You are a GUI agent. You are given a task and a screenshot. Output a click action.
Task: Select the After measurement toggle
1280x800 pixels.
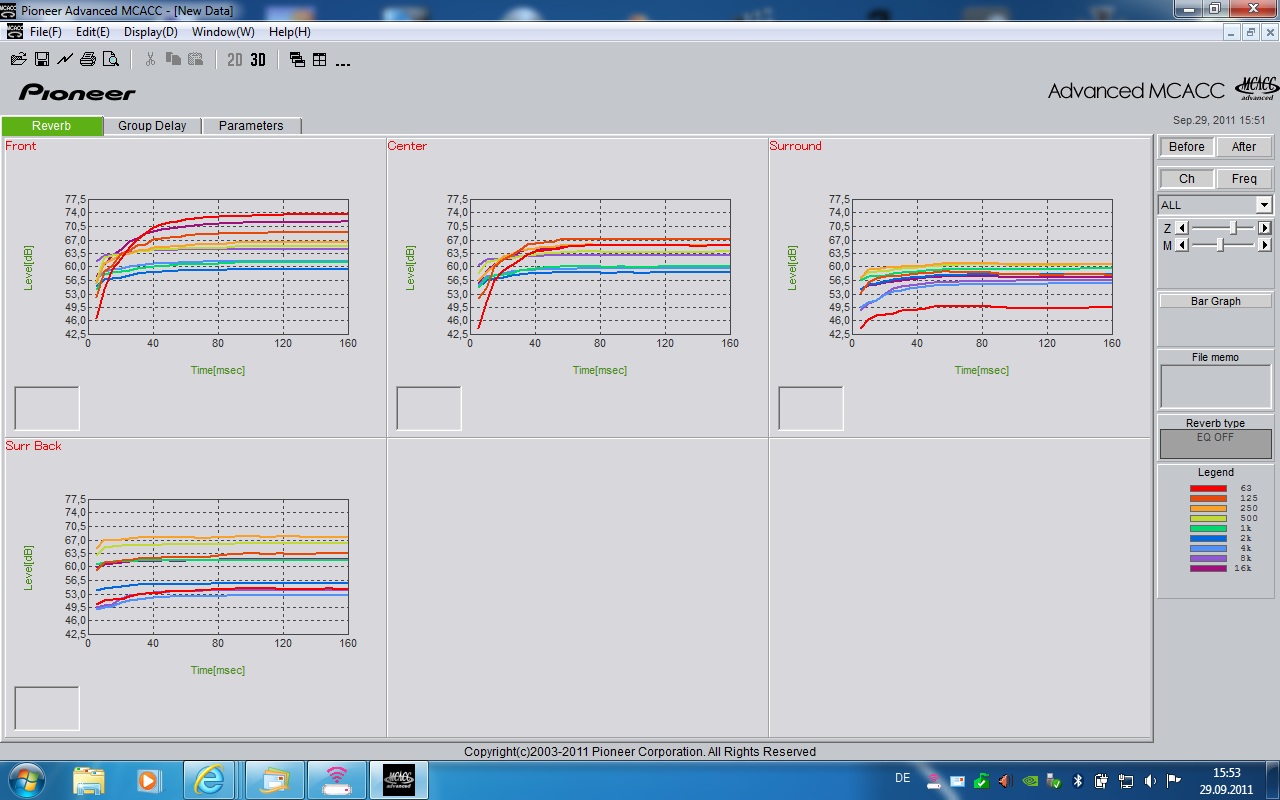pos(1243,147)
